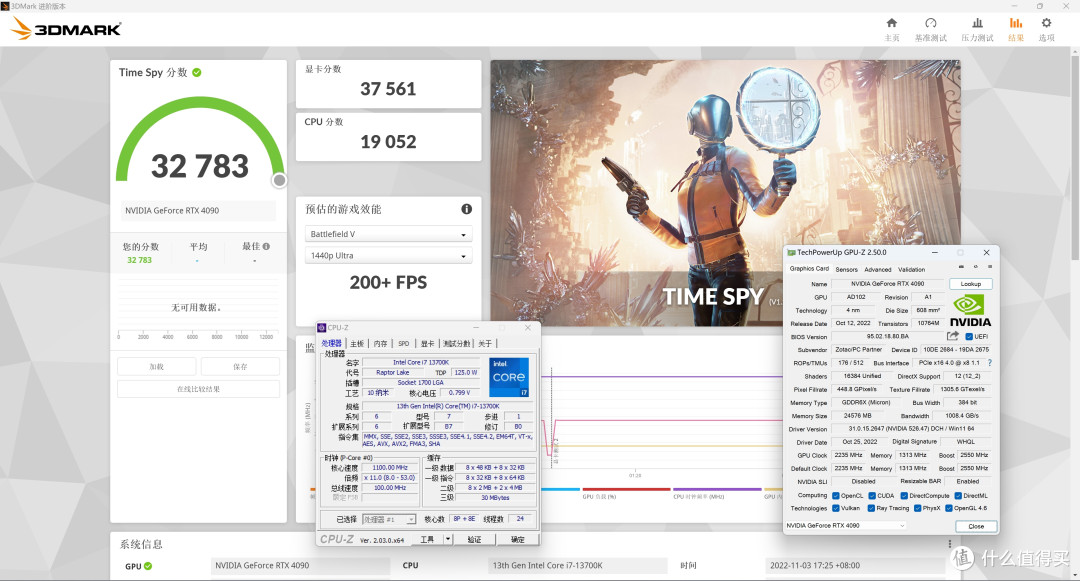The image size is (1080, 581).
Task: Click 在线比较结果 compare online button
Action: coord(198,389)
